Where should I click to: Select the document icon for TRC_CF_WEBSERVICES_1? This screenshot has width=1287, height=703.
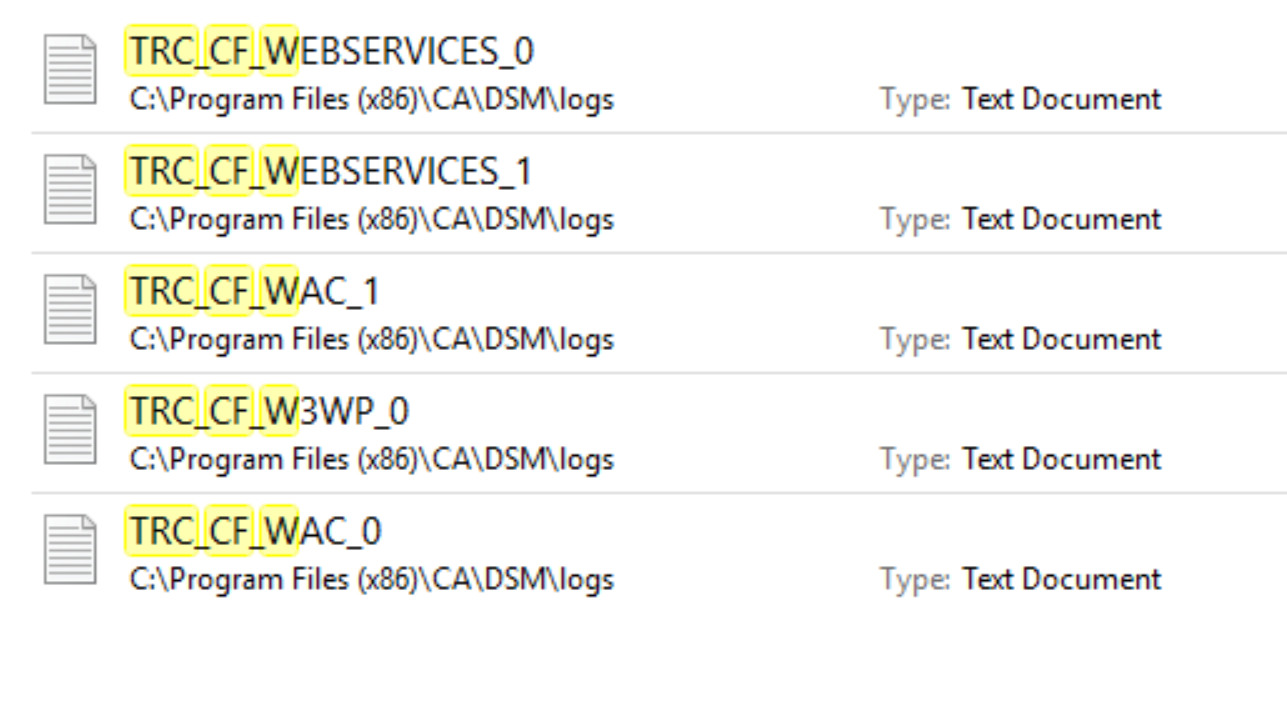[x=70, y=190]
